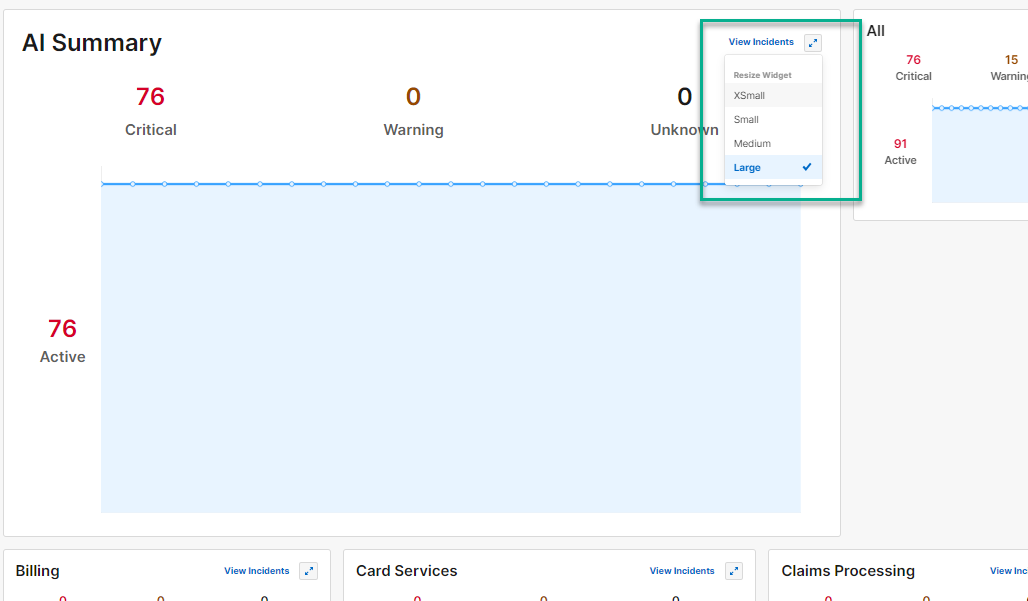Click the resize icon on Claims Processing widget
1028x601 pixels.
(1024, 571)
